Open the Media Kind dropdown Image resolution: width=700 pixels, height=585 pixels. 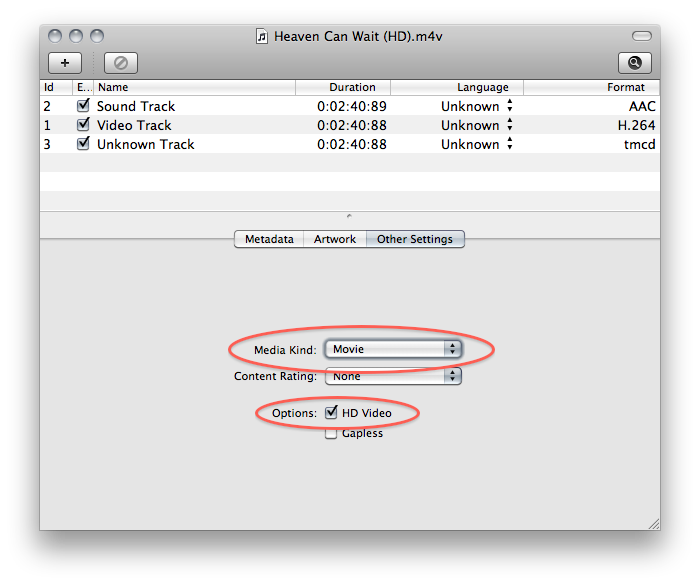(x=392, y=349)
